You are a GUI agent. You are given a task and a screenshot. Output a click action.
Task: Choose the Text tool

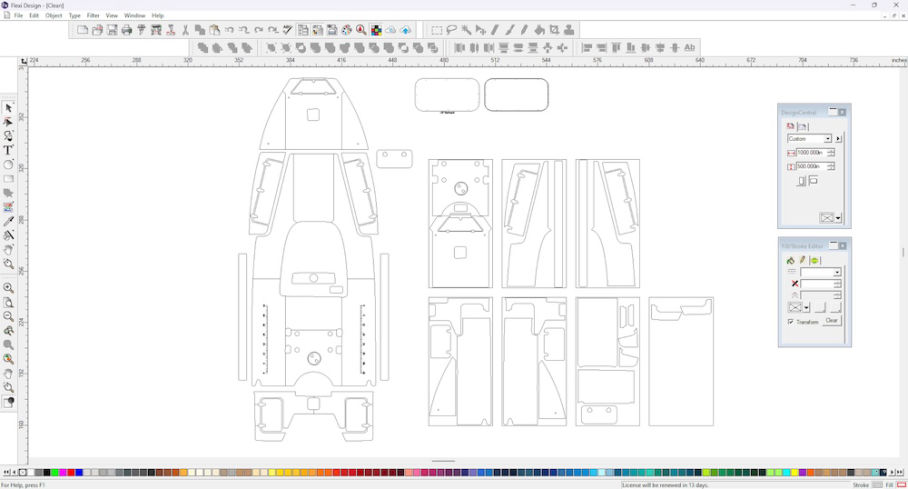coord(8,150)
